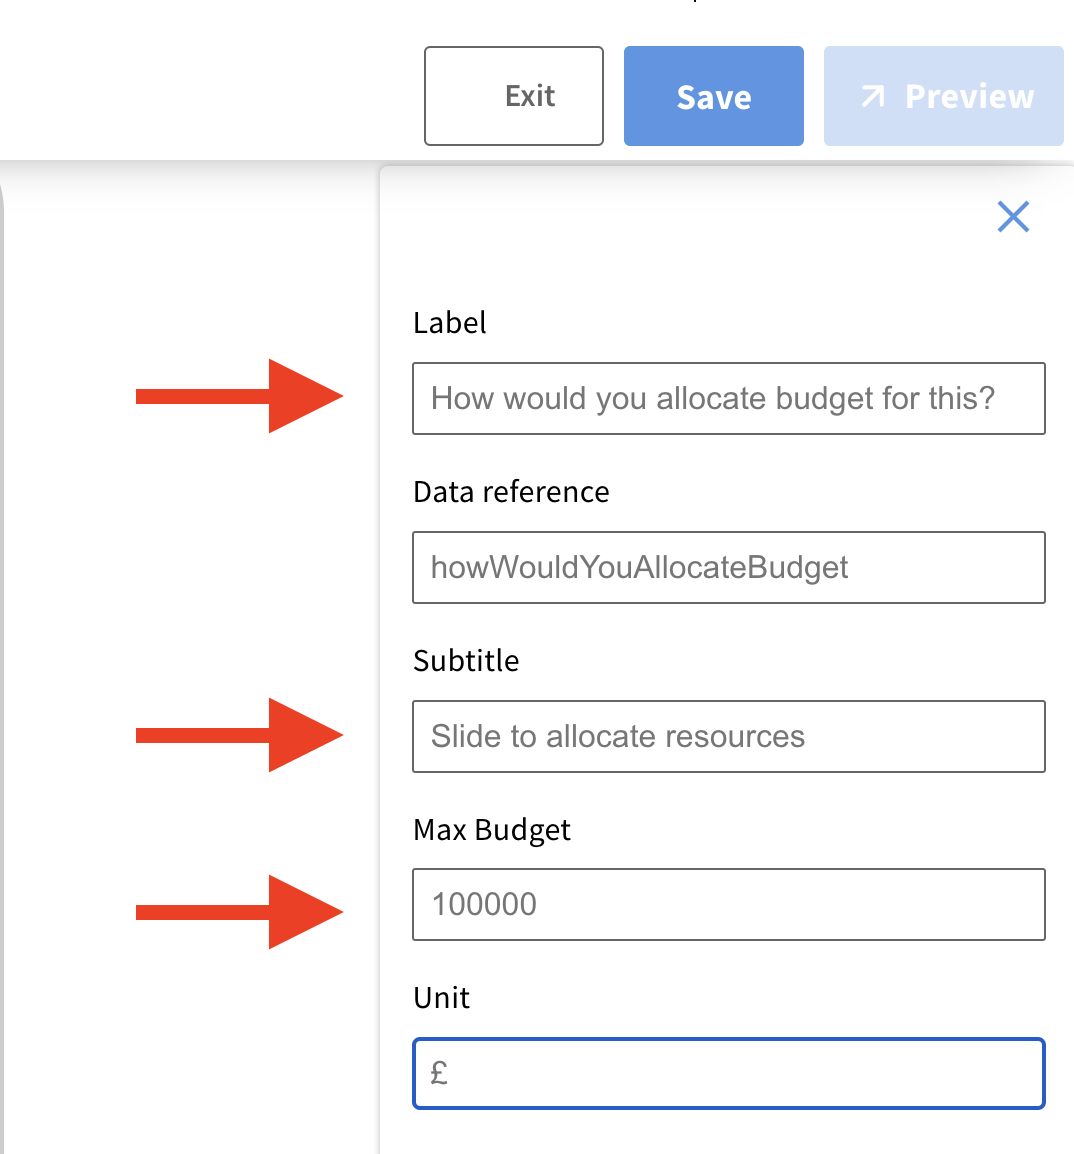Image resolution: width=1074 pixels, height=1154 pixels.
Task: Click the Unit field containing £
Action: click(728, 1073)
